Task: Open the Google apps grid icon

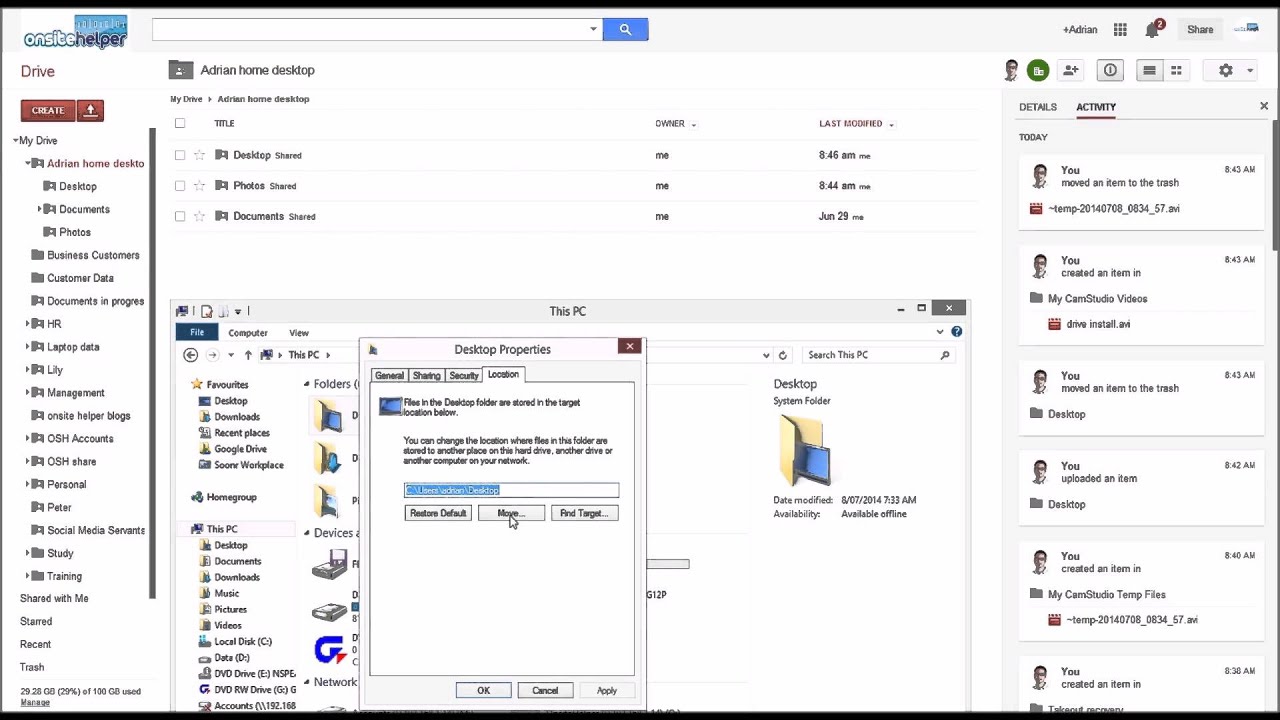Action: coord(1120,30)
